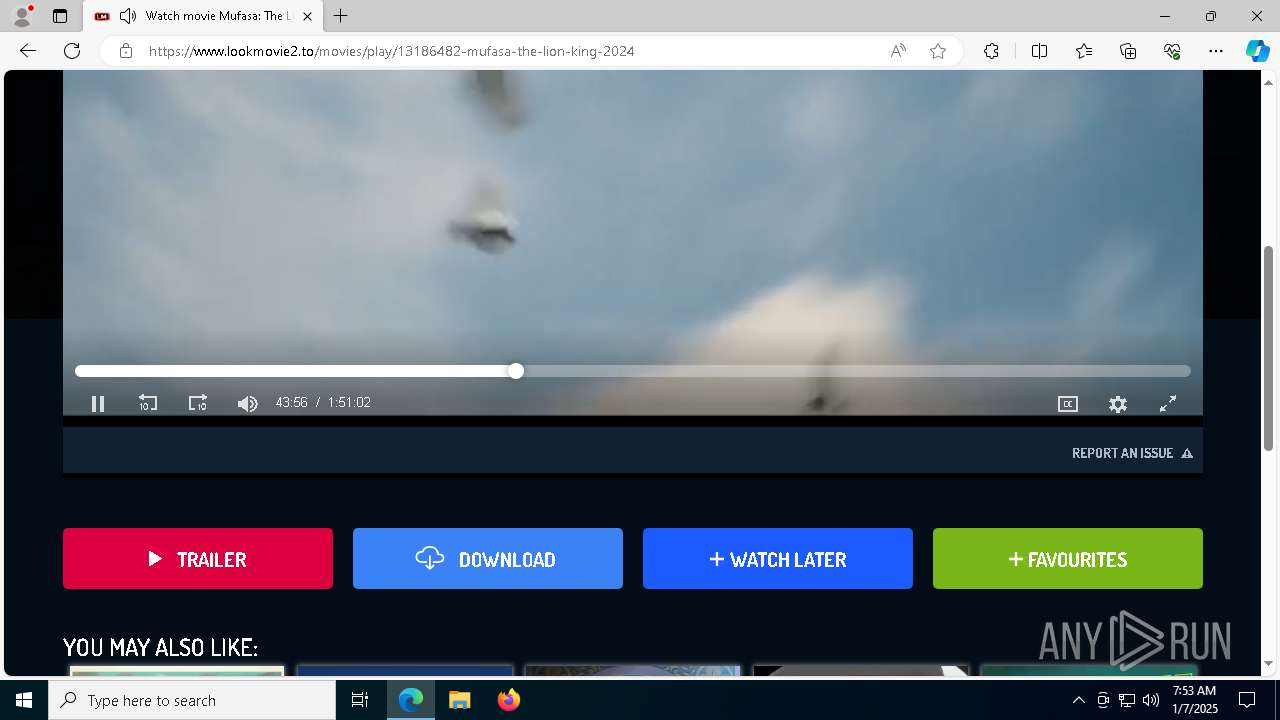Screen dimensions: 1280x720
Task: Click the browser address bar URL
Action: [x=392, y=51]
